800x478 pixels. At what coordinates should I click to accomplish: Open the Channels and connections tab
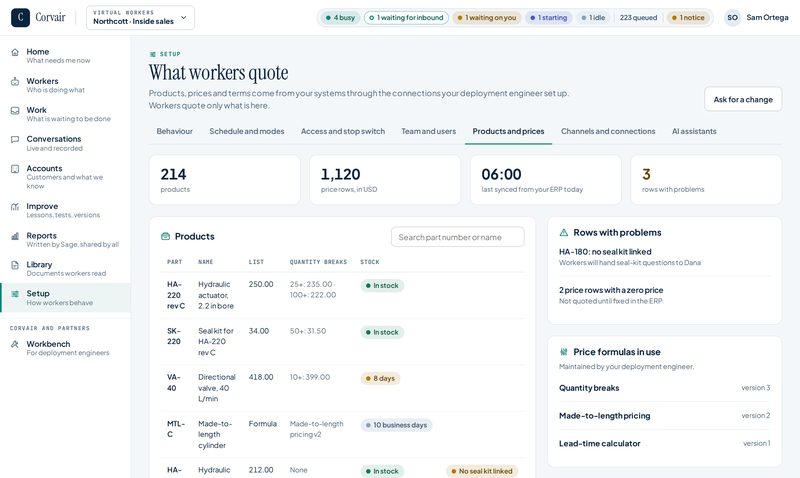(x=608, y=132)
